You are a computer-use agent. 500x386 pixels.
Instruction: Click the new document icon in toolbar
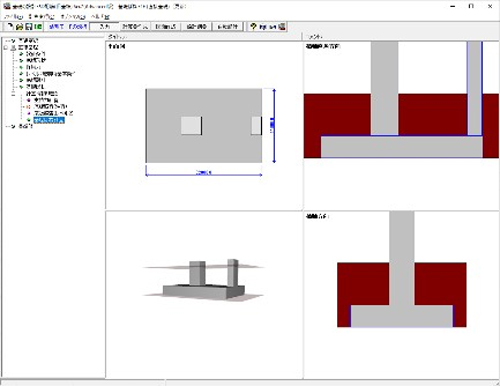coord(10,26)
